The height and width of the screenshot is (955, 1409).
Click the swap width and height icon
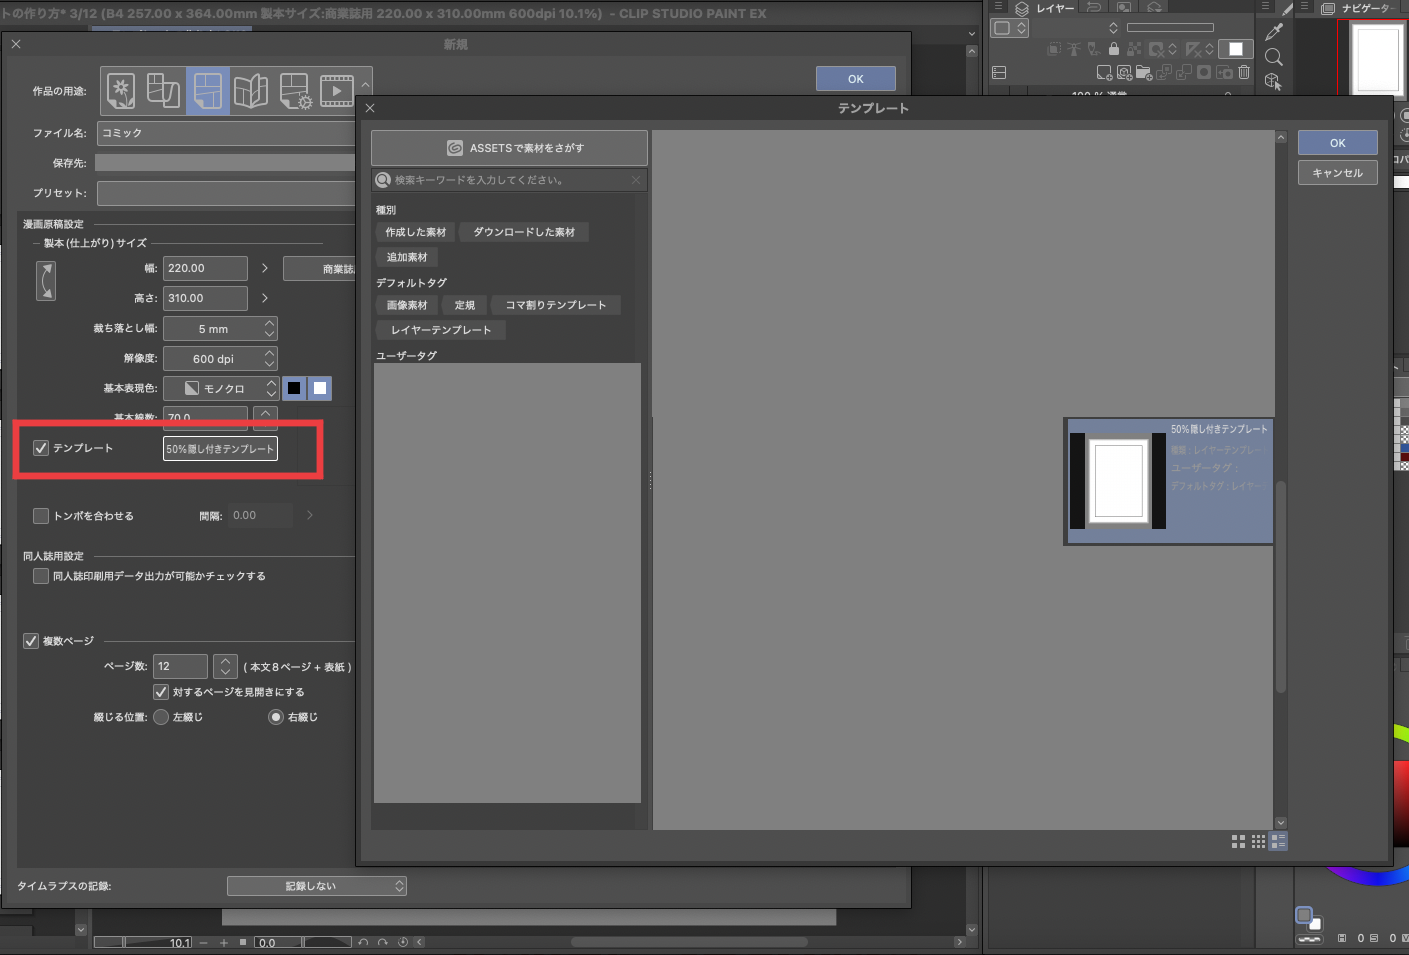click(x=46, y=281)
